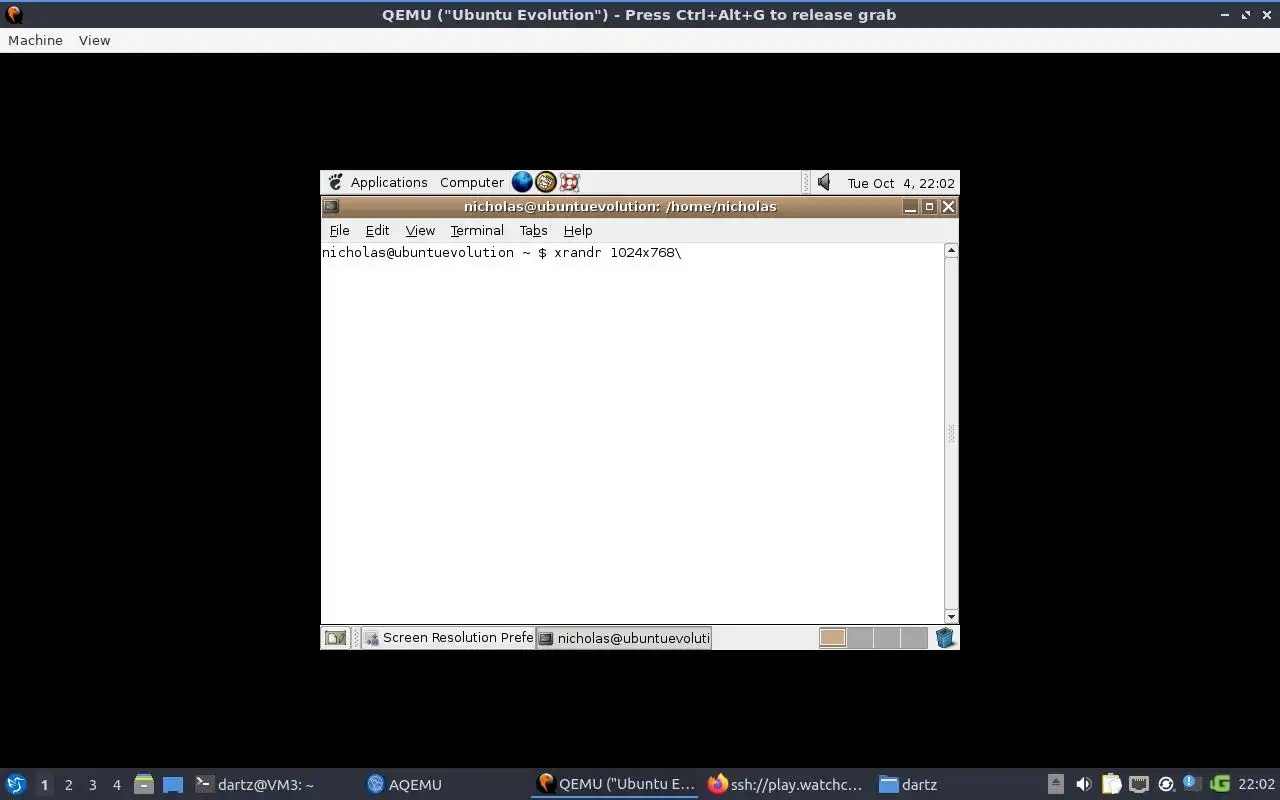Open the terminal Edit menu
The height and width of the screenshot is (800, 1280).
[x=377, y=230]
